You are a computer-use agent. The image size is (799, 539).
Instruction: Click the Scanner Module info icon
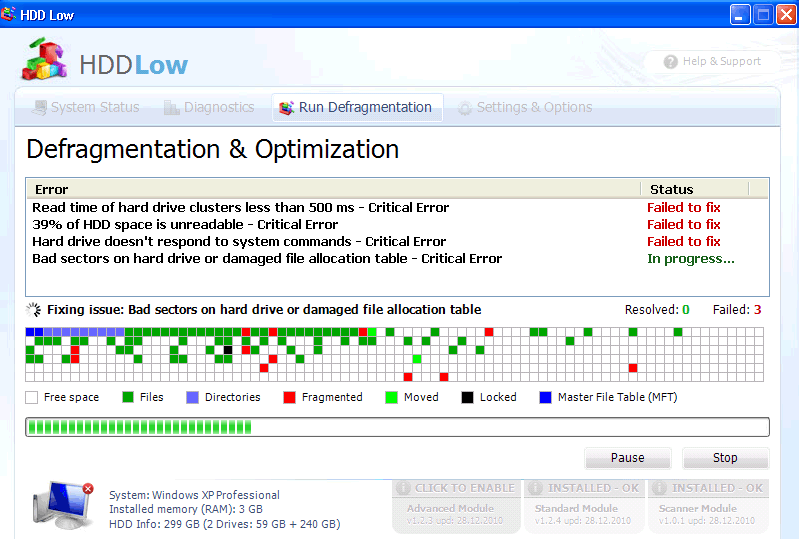pyautogui.click(x=660, y=488)
